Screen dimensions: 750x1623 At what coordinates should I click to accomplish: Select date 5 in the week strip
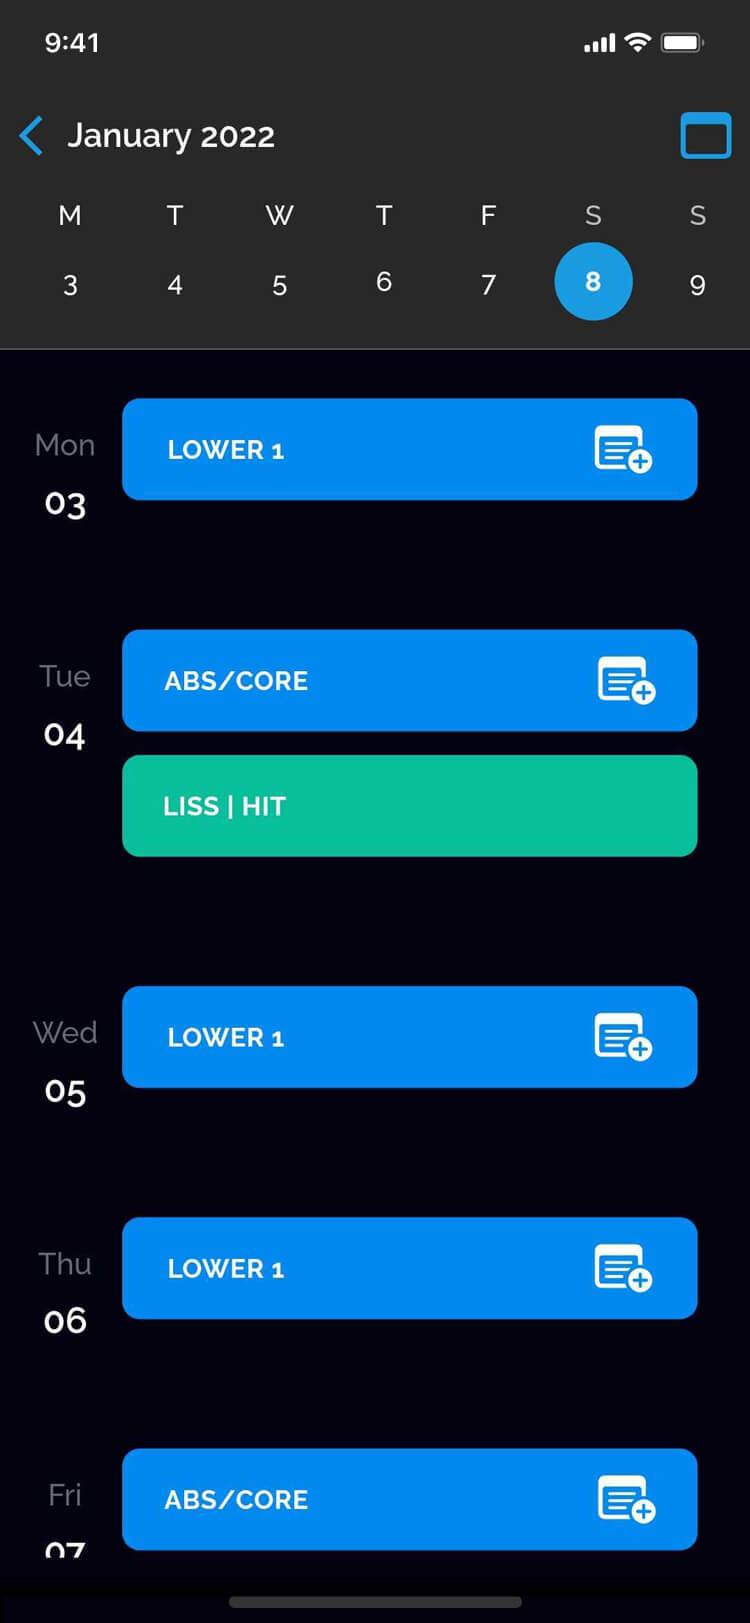coord(280,285)
